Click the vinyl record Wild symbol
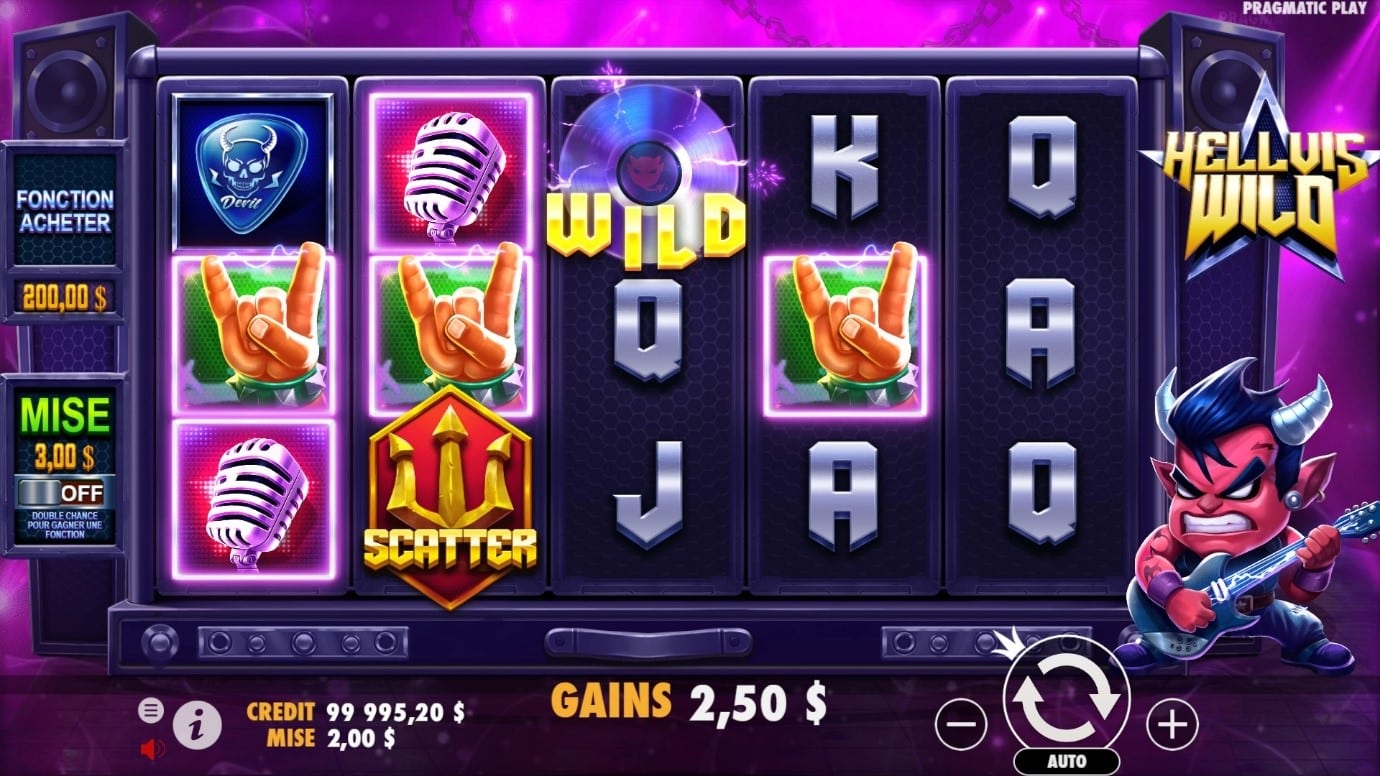This screenshot has height=776, width=1380. [x=648, y=178]
